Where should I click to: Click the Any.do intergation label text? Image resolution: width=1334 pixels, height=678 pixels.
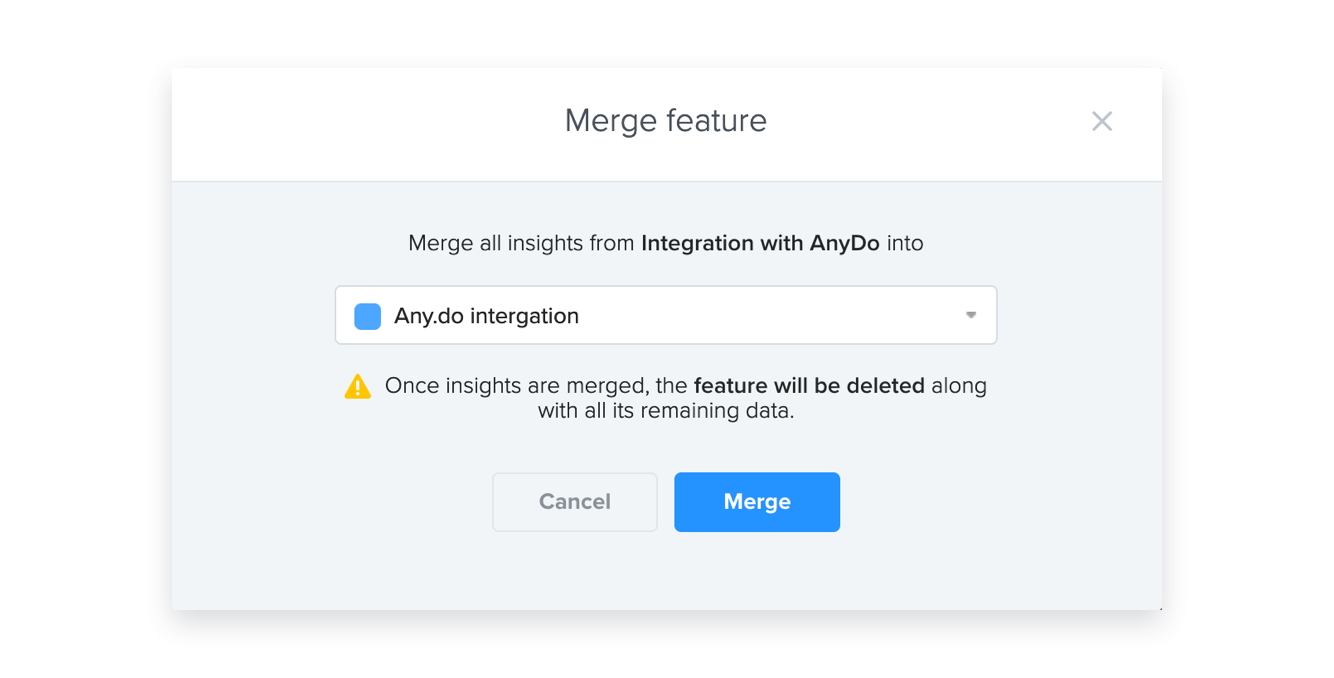click(487, 316)
